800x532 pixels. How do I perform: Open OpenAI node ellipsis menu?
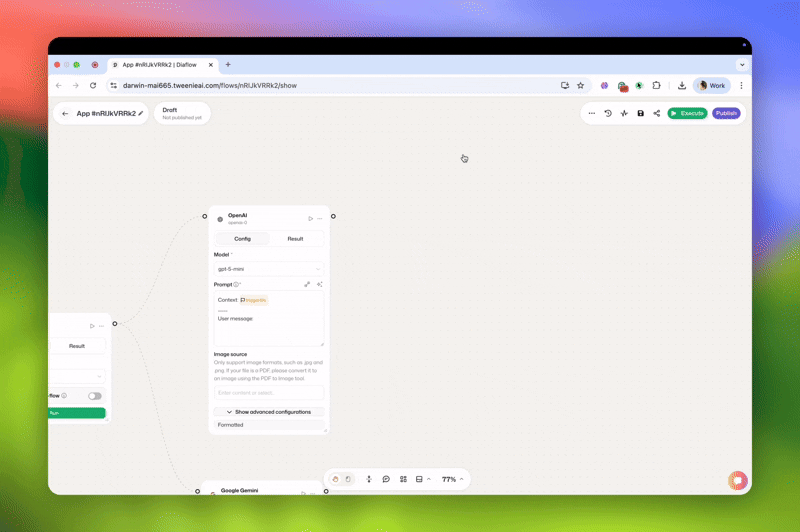point(320,218)
